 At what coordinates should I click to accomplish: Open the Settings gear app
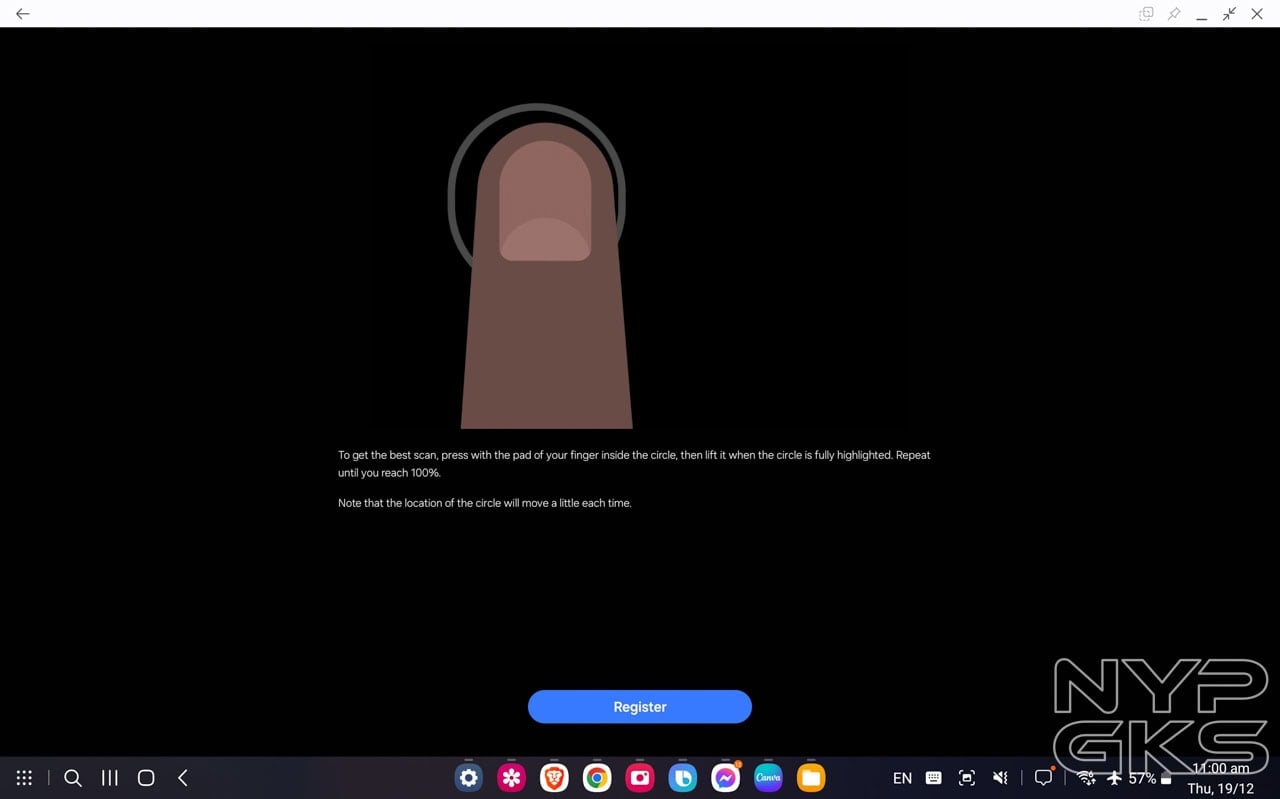click(468, 778)
